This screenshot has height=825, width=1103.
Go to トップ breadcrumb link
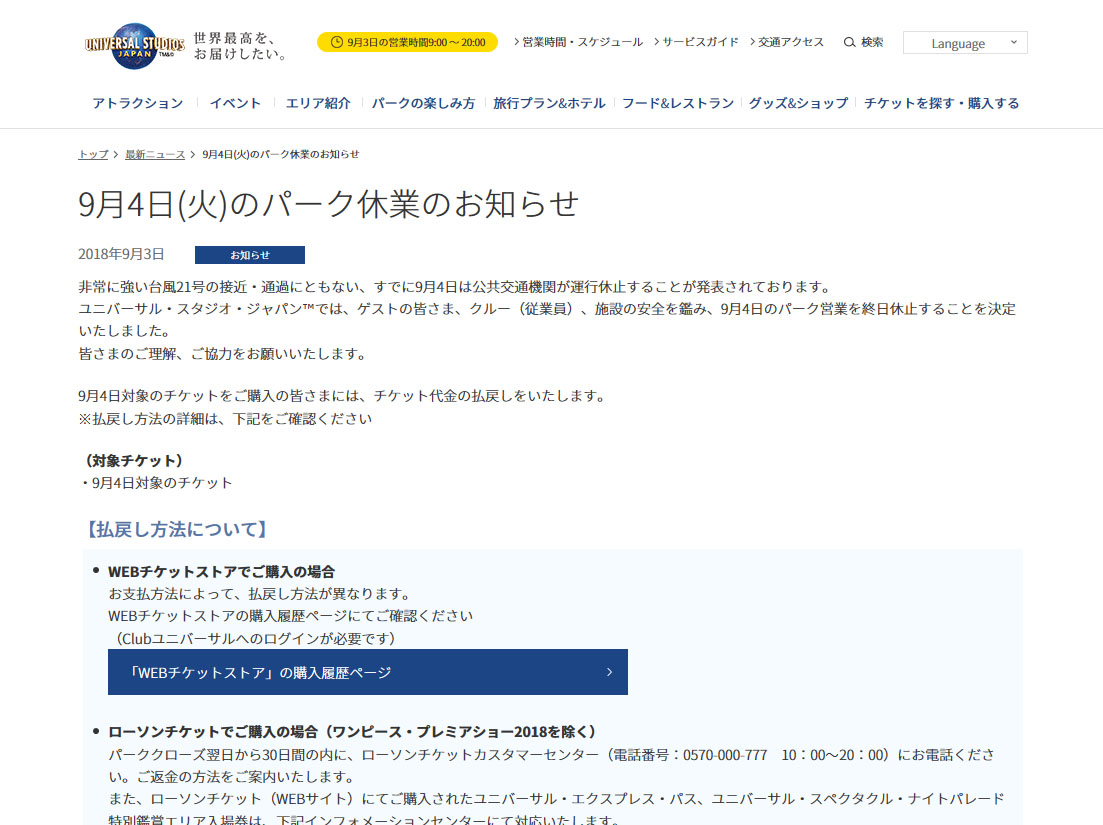point(93,154)
